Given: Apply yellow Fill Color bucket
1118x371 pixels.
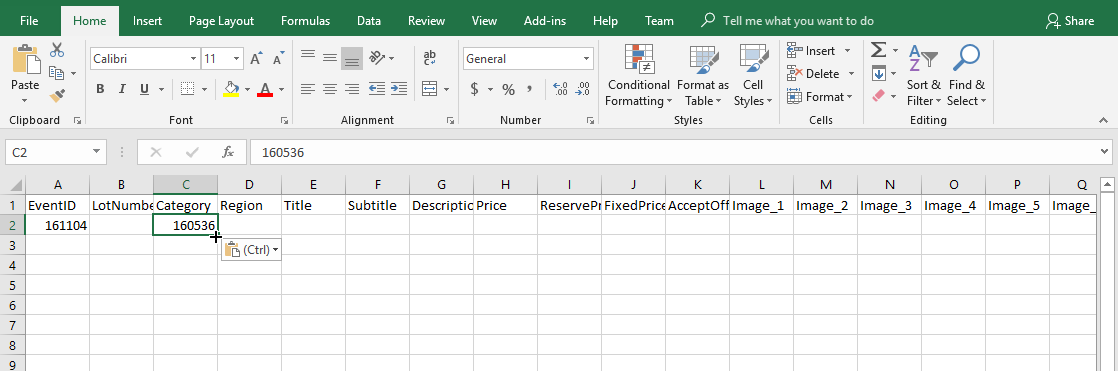Looking at the screenshot, I should (x=231, y=89).
